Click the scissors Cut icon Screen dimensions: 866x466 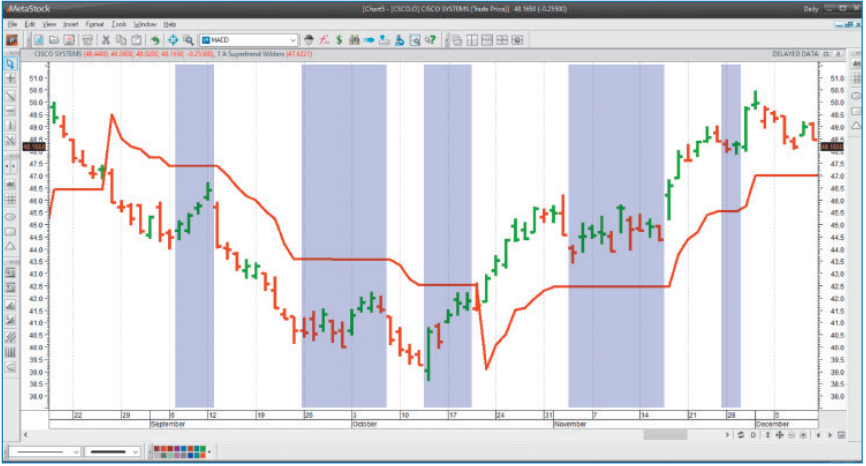(x=105, y=40)
